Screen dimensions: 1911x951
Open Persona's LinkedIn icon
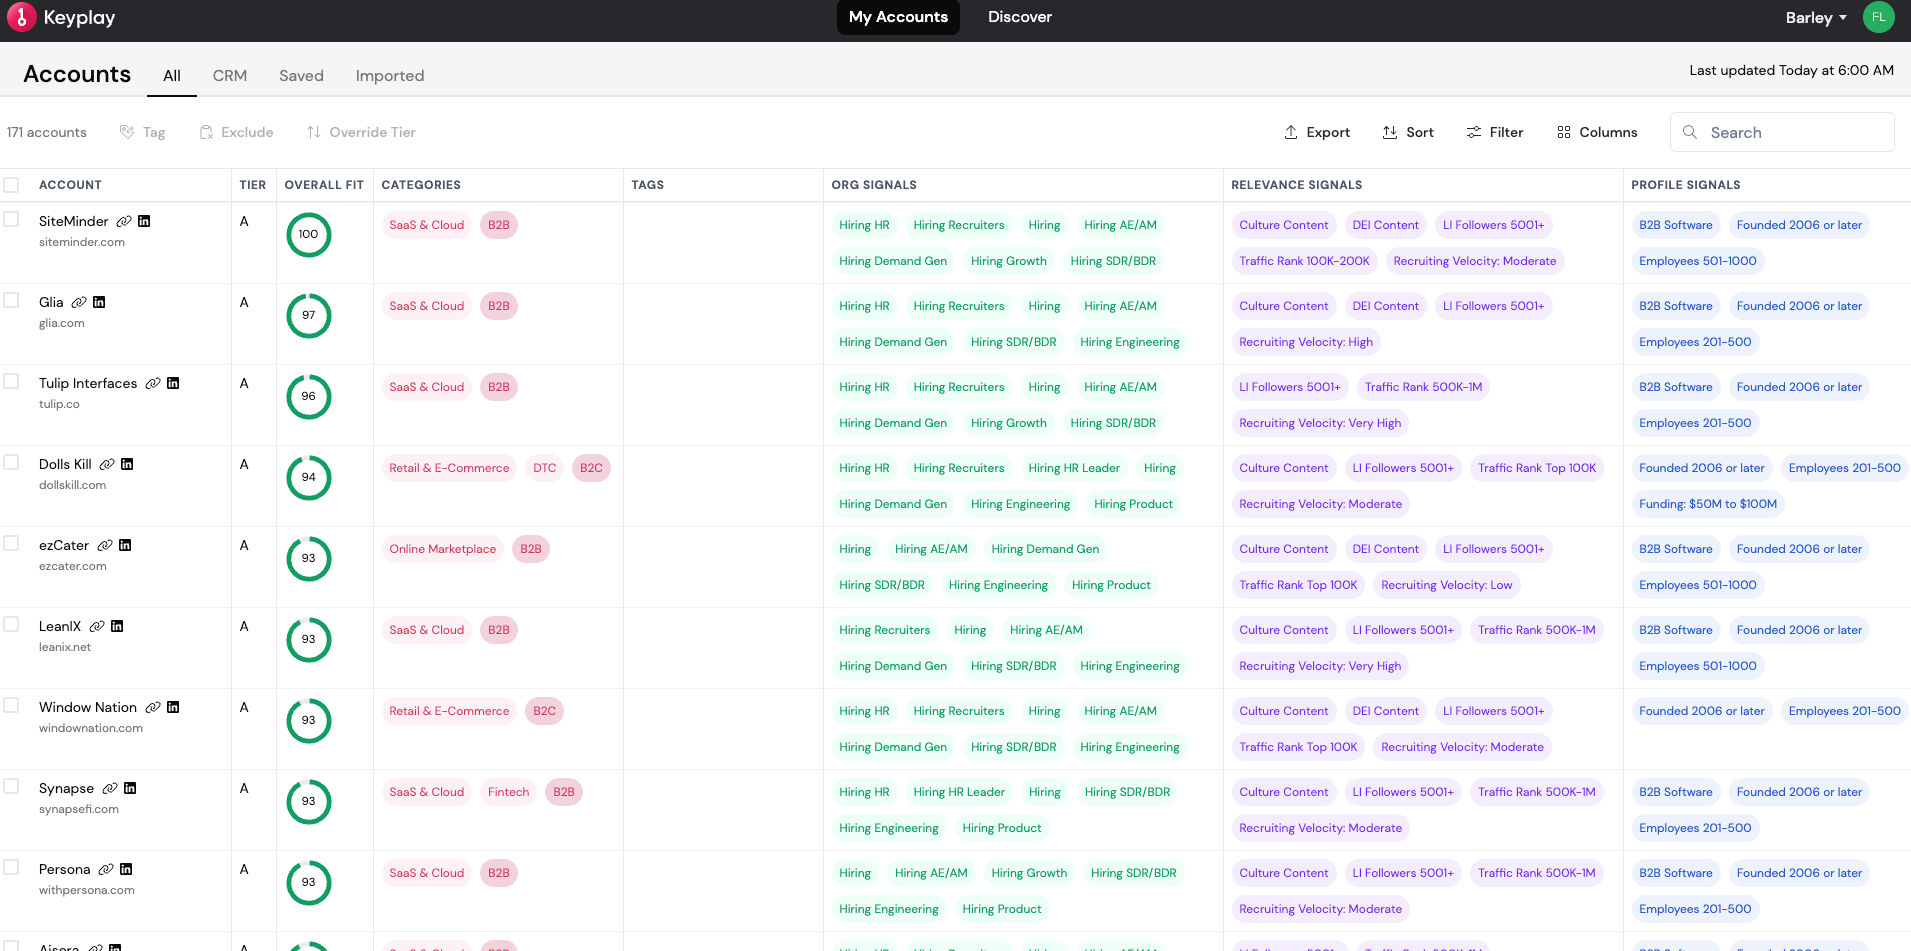click(126, 869)
